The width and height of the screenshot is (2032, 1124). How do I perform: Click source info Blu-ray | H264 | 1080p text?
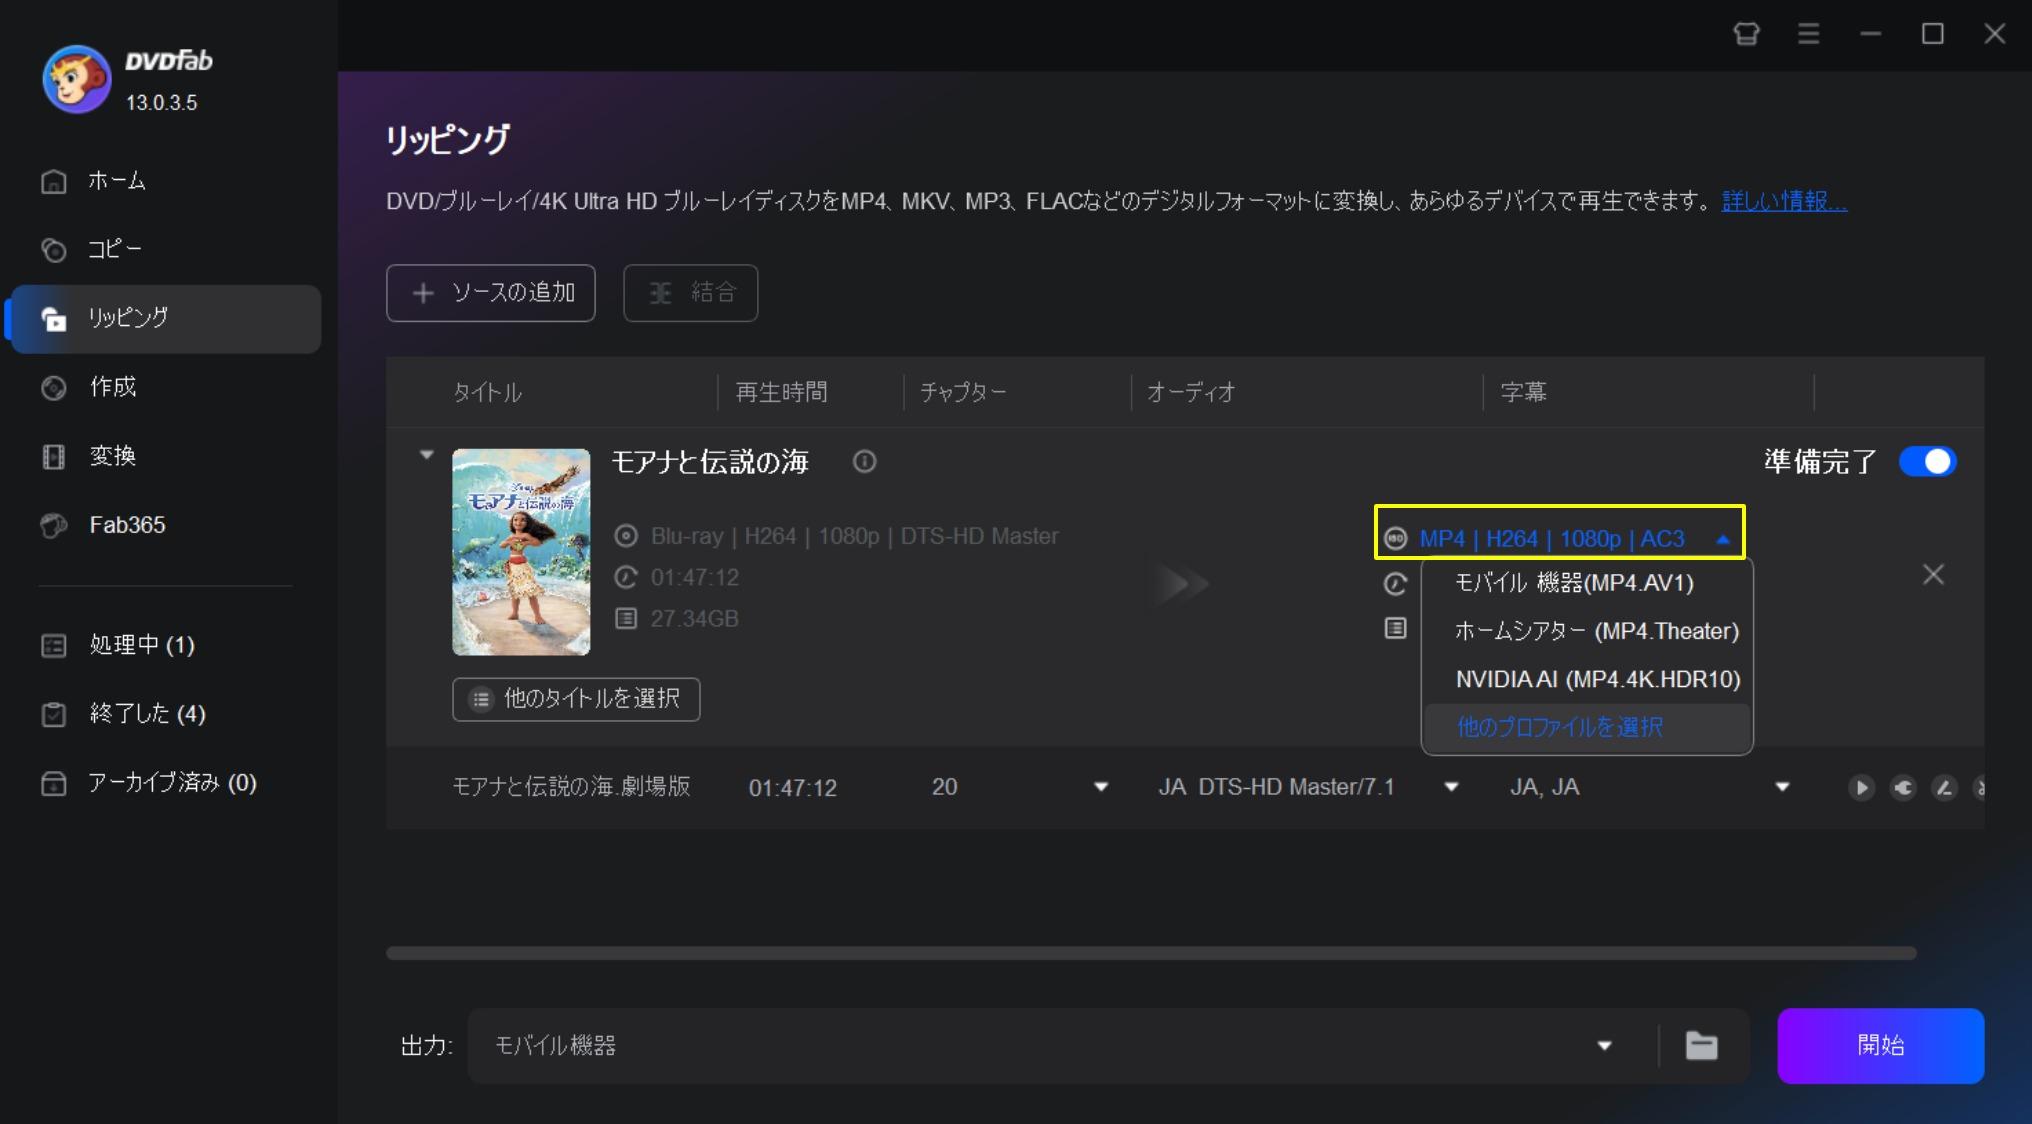(x=854, y=536)
